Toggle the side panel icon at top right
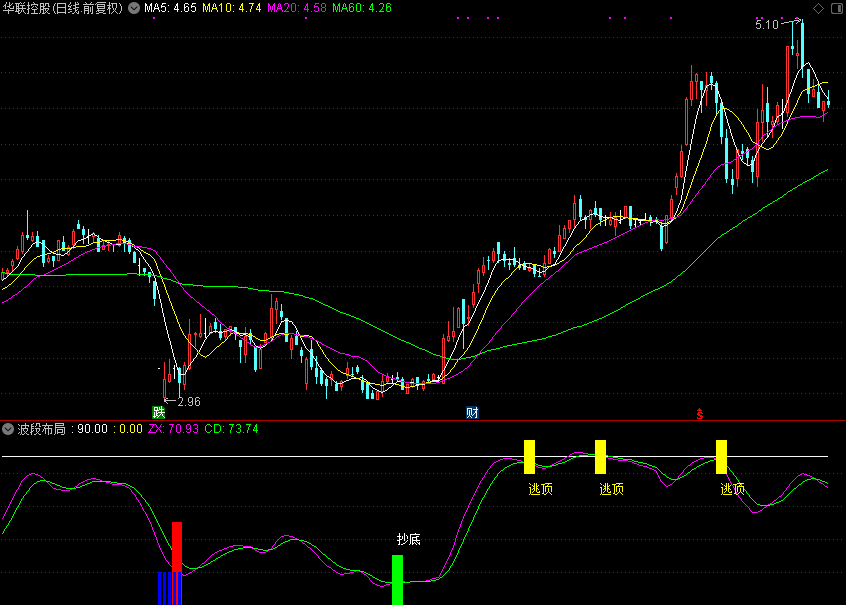 tap(837, 8)
